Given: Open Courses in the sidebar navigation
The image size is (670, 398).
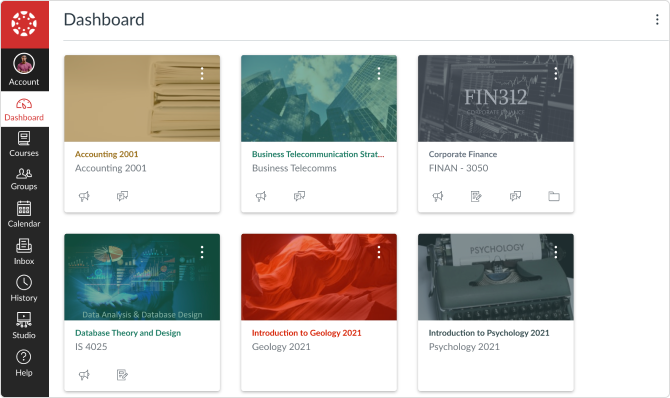Looking at the screenshot, I should (24, 144).
